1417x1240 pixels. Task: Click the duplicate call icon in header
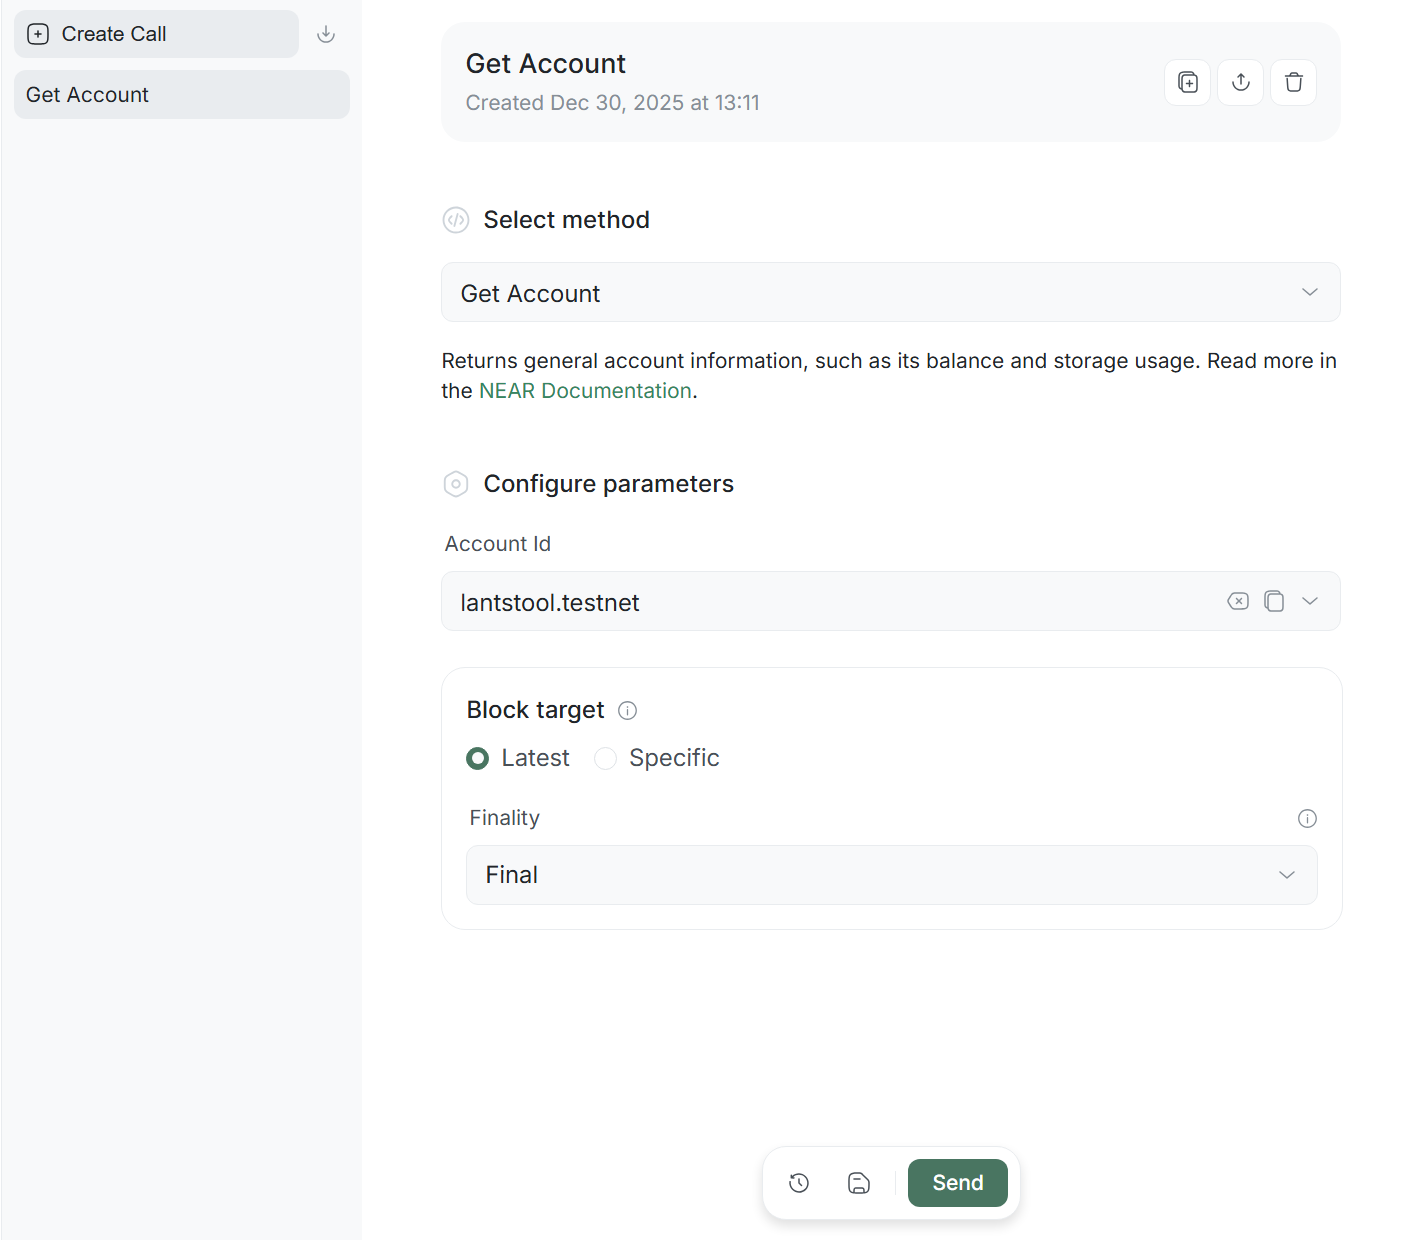[x=1187, y=82]
